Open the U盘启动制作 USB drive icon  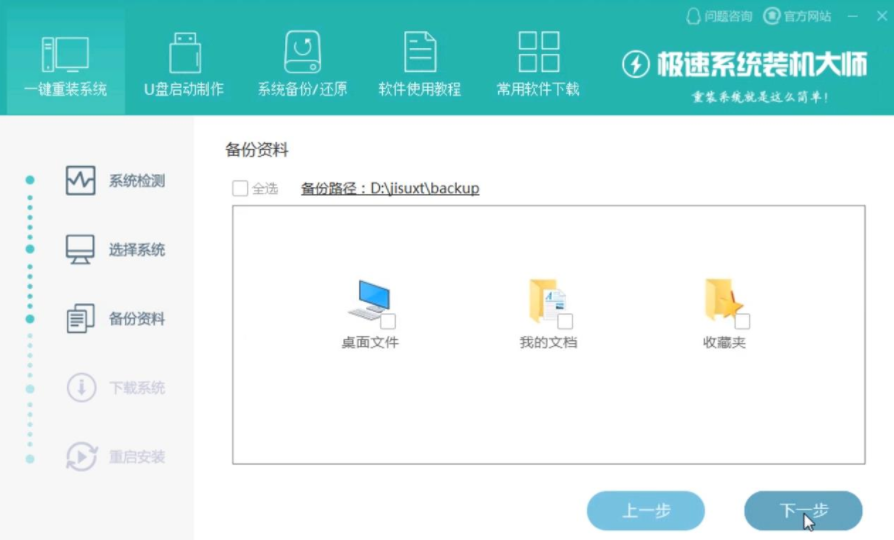pyautogui.click(x=184, y=53)
